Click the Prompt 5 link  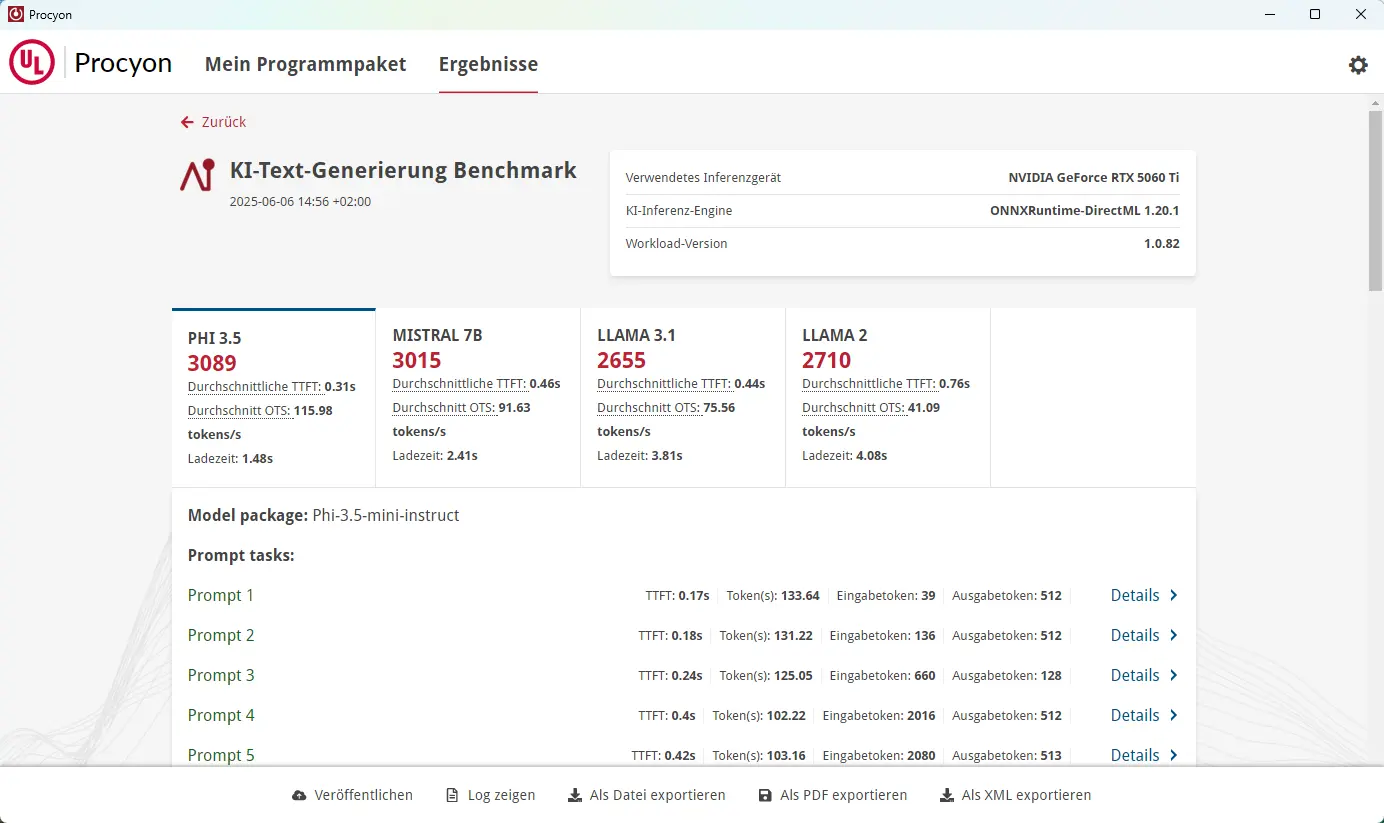coord(221,755)
